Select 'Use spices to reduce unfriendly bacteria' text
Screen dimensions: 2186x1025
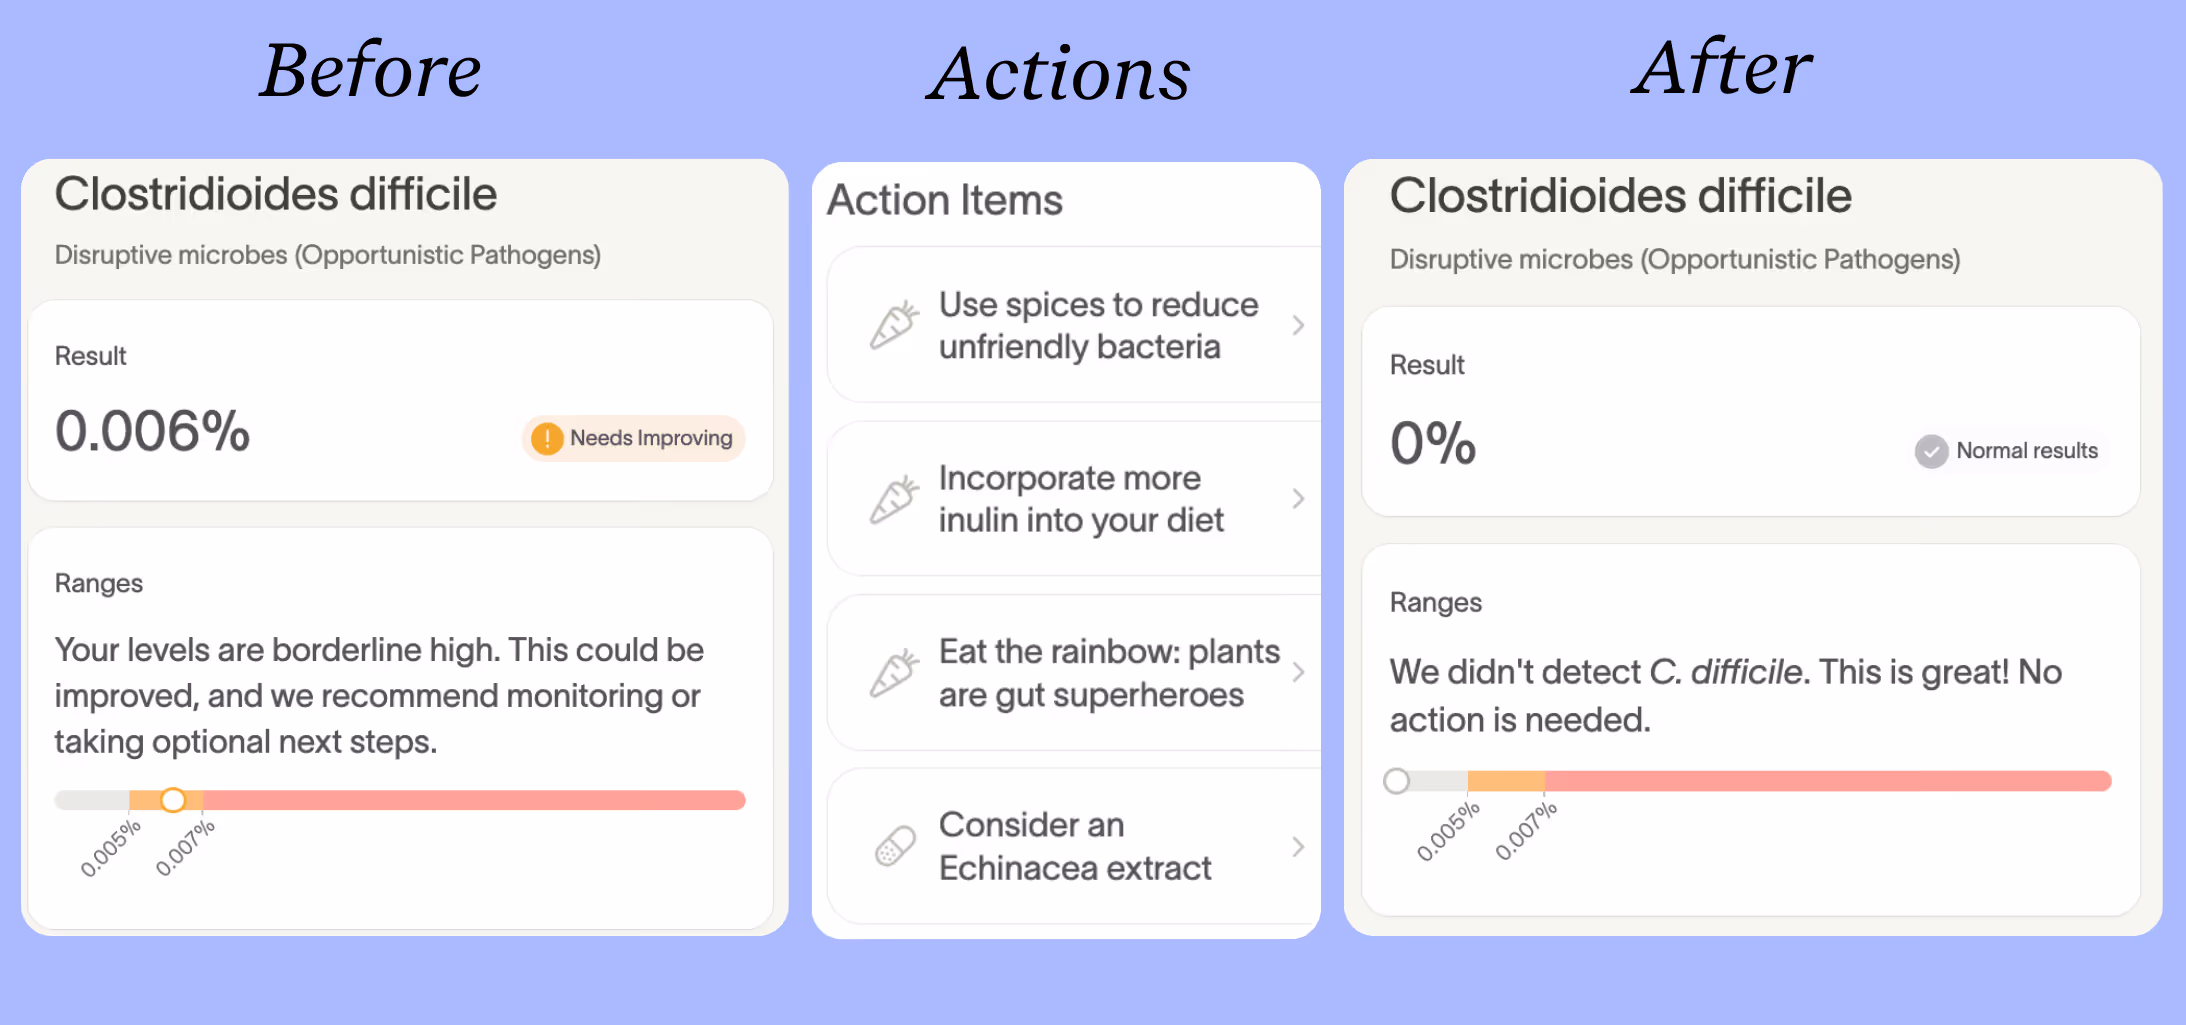[1098, 325]
